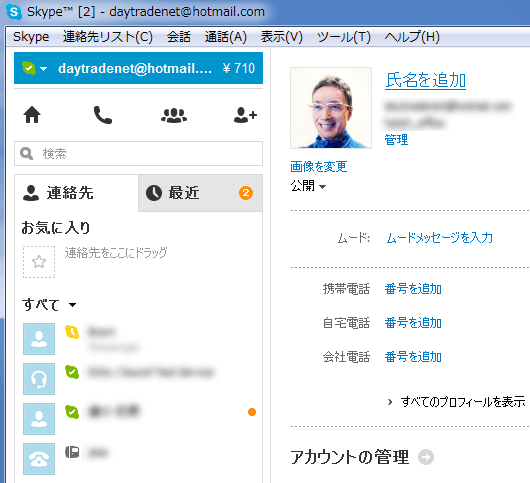Open the 表示(V) menu

[x=282, y=37]
